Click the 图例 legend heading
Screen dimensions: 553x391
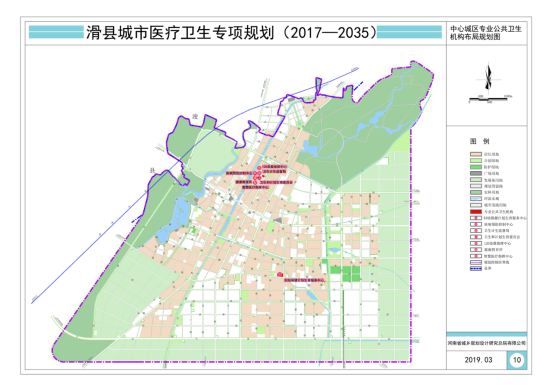pyautogui.click(x=480, y=141)
